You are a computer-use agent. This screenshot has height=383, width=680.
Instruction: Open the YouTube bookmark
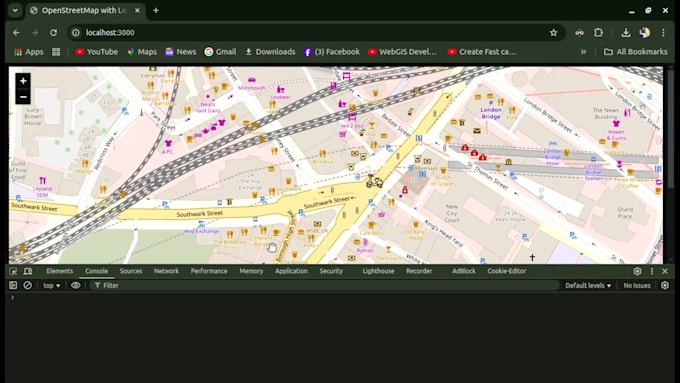tap(96, 52)
